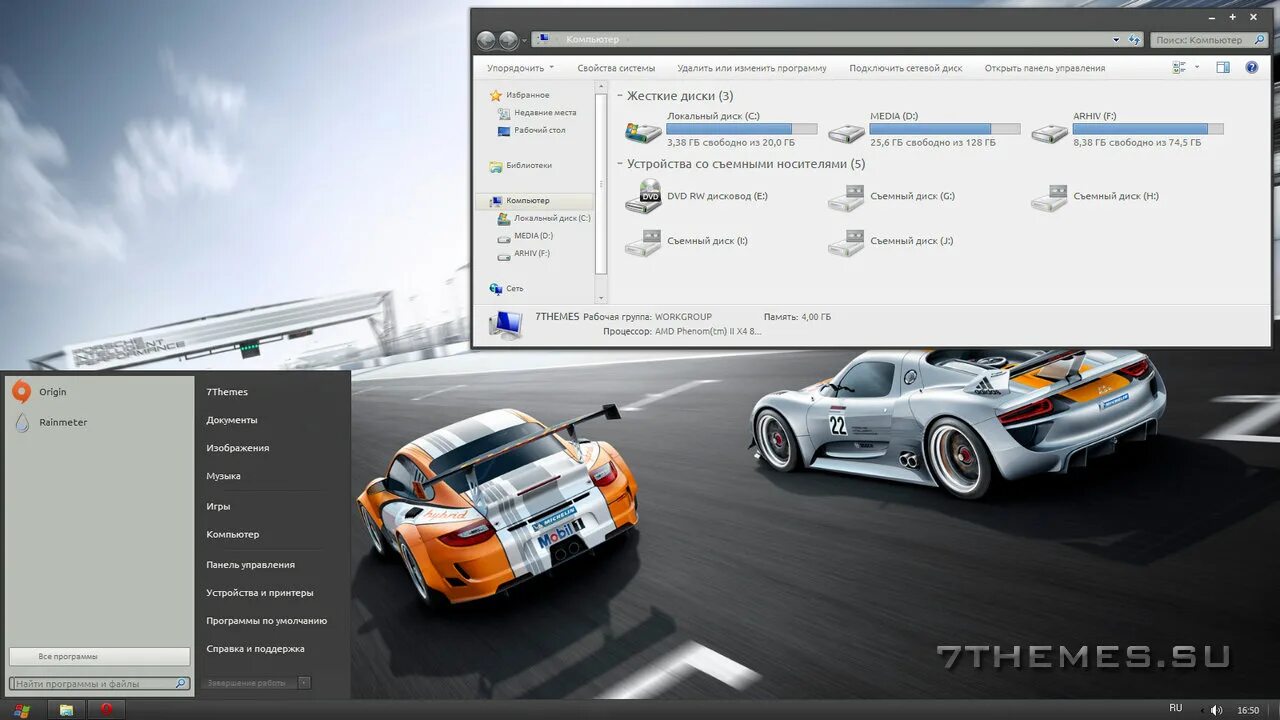Open the Origin app from Start menu
This screenshot has width=1280, height=720.
coord(40,392)
